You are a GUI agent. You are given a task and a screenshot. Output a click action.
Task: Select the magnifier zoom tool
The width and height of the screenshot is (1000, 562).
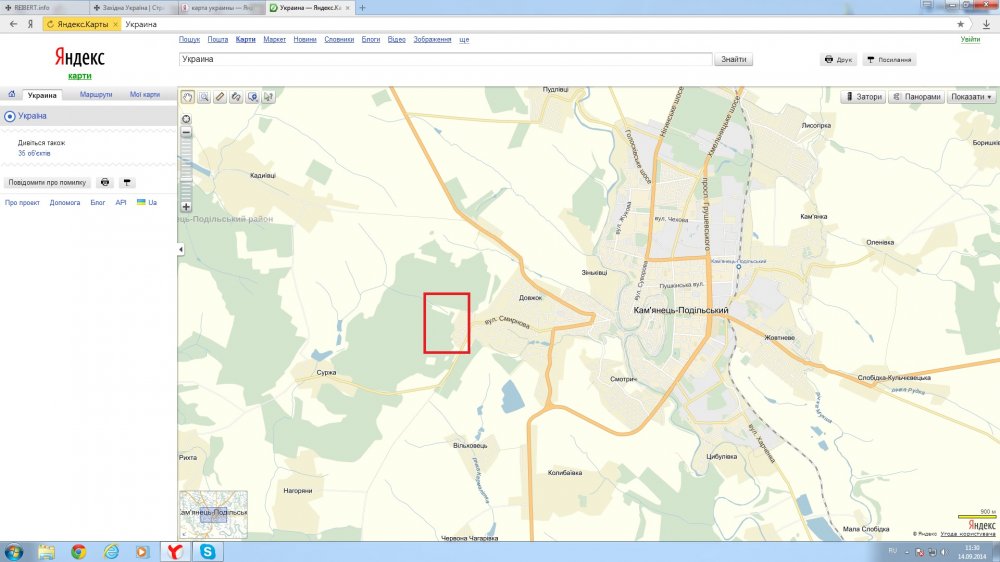point(203,97)
